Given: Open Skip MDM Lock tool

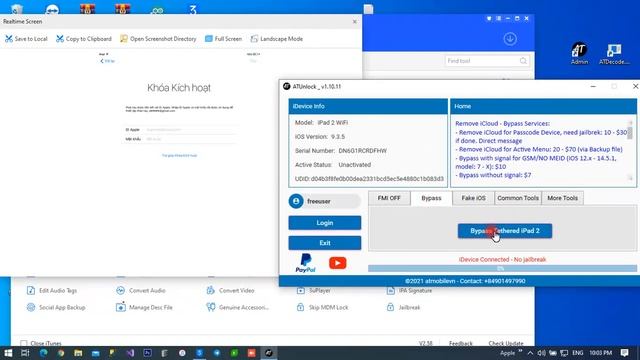Looking at the screenshot, I should pos(322,307).
